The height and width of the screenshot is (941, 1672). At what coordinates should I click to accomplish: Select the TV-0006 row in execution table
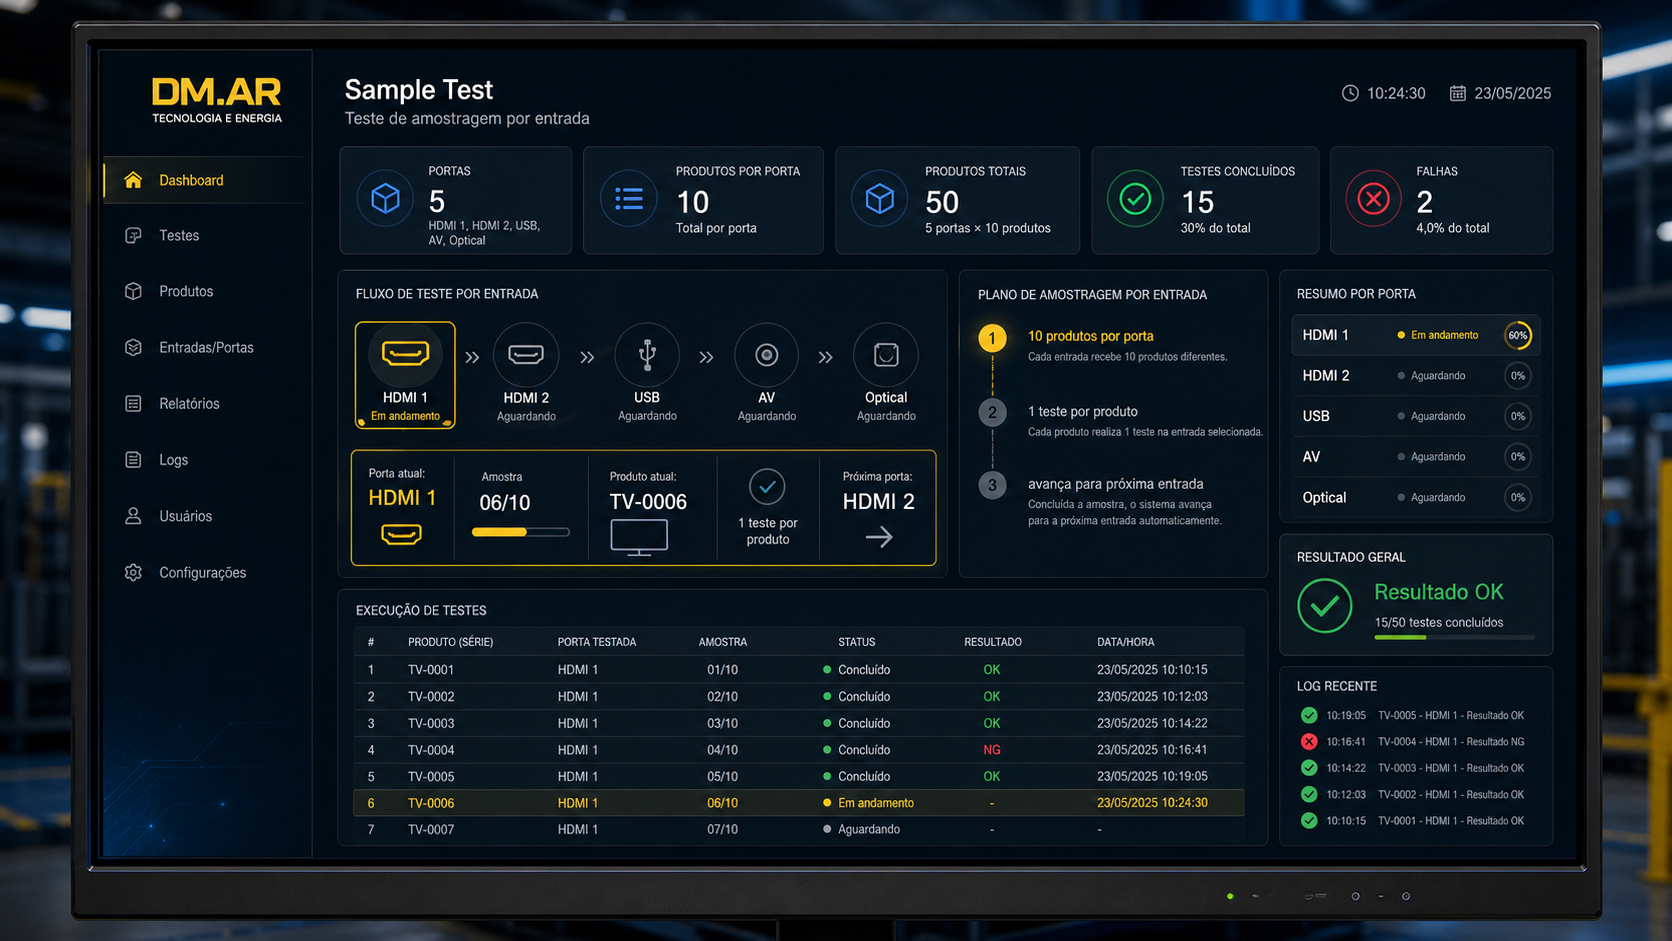(x=798, y=803)
